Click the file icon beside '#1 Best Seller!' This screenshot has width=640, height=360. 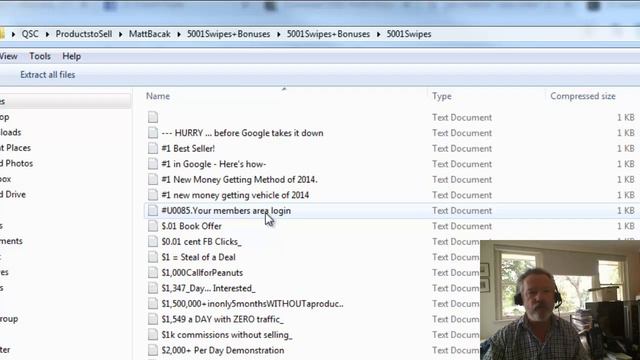(153, 148)
